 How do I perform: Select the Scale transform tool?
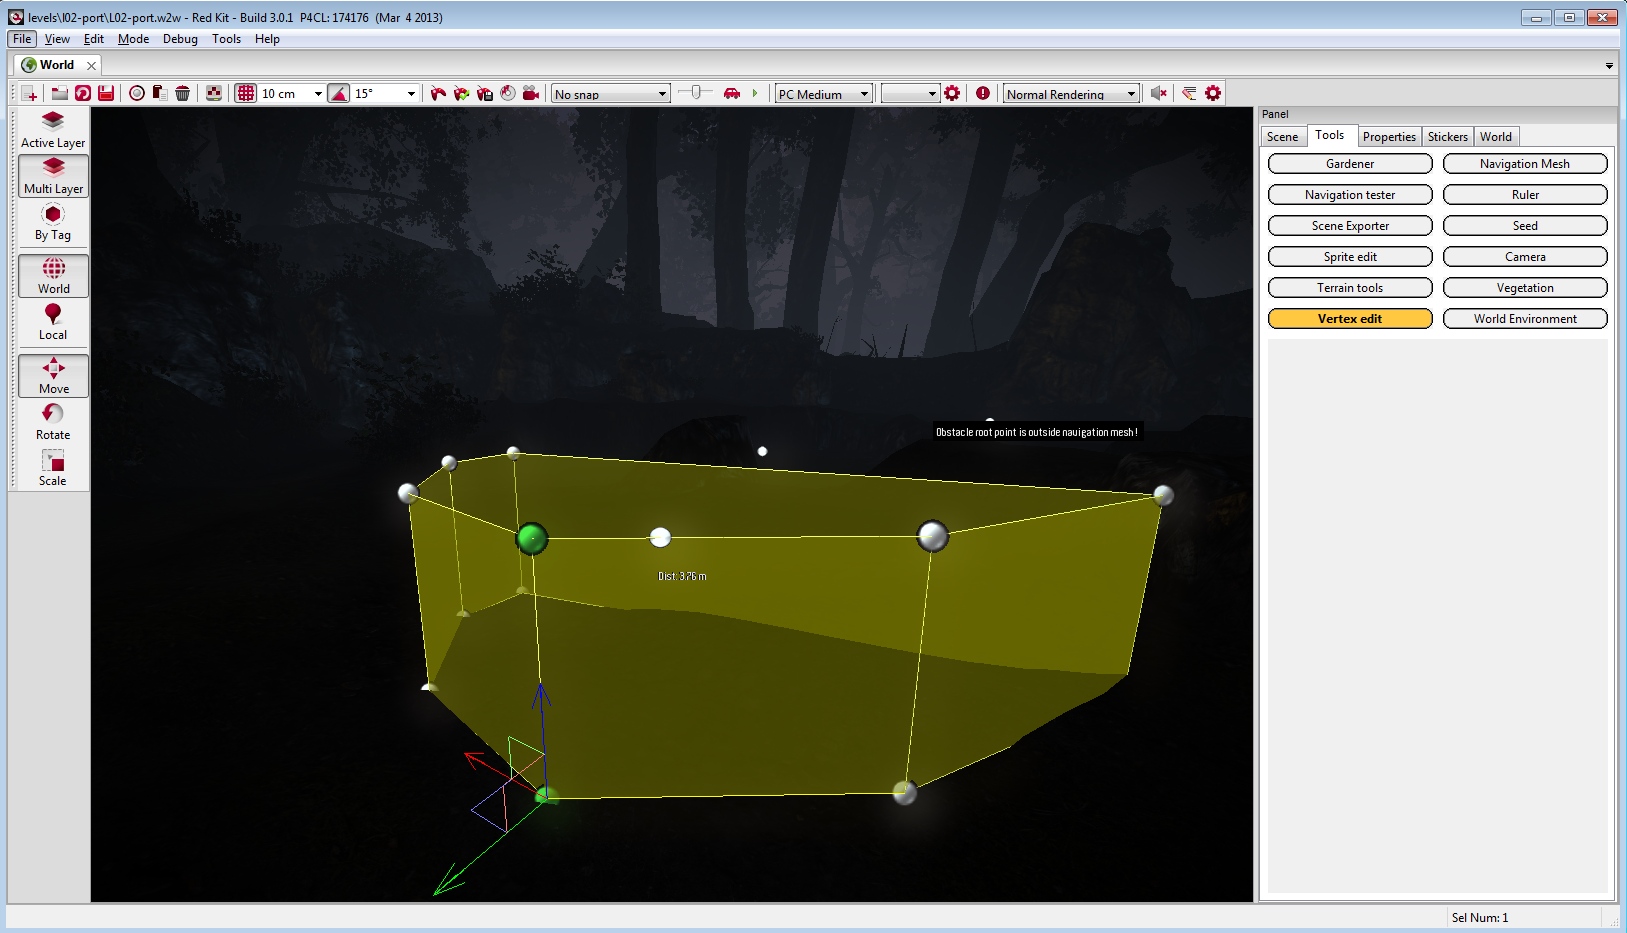click(x=53, y=468)
